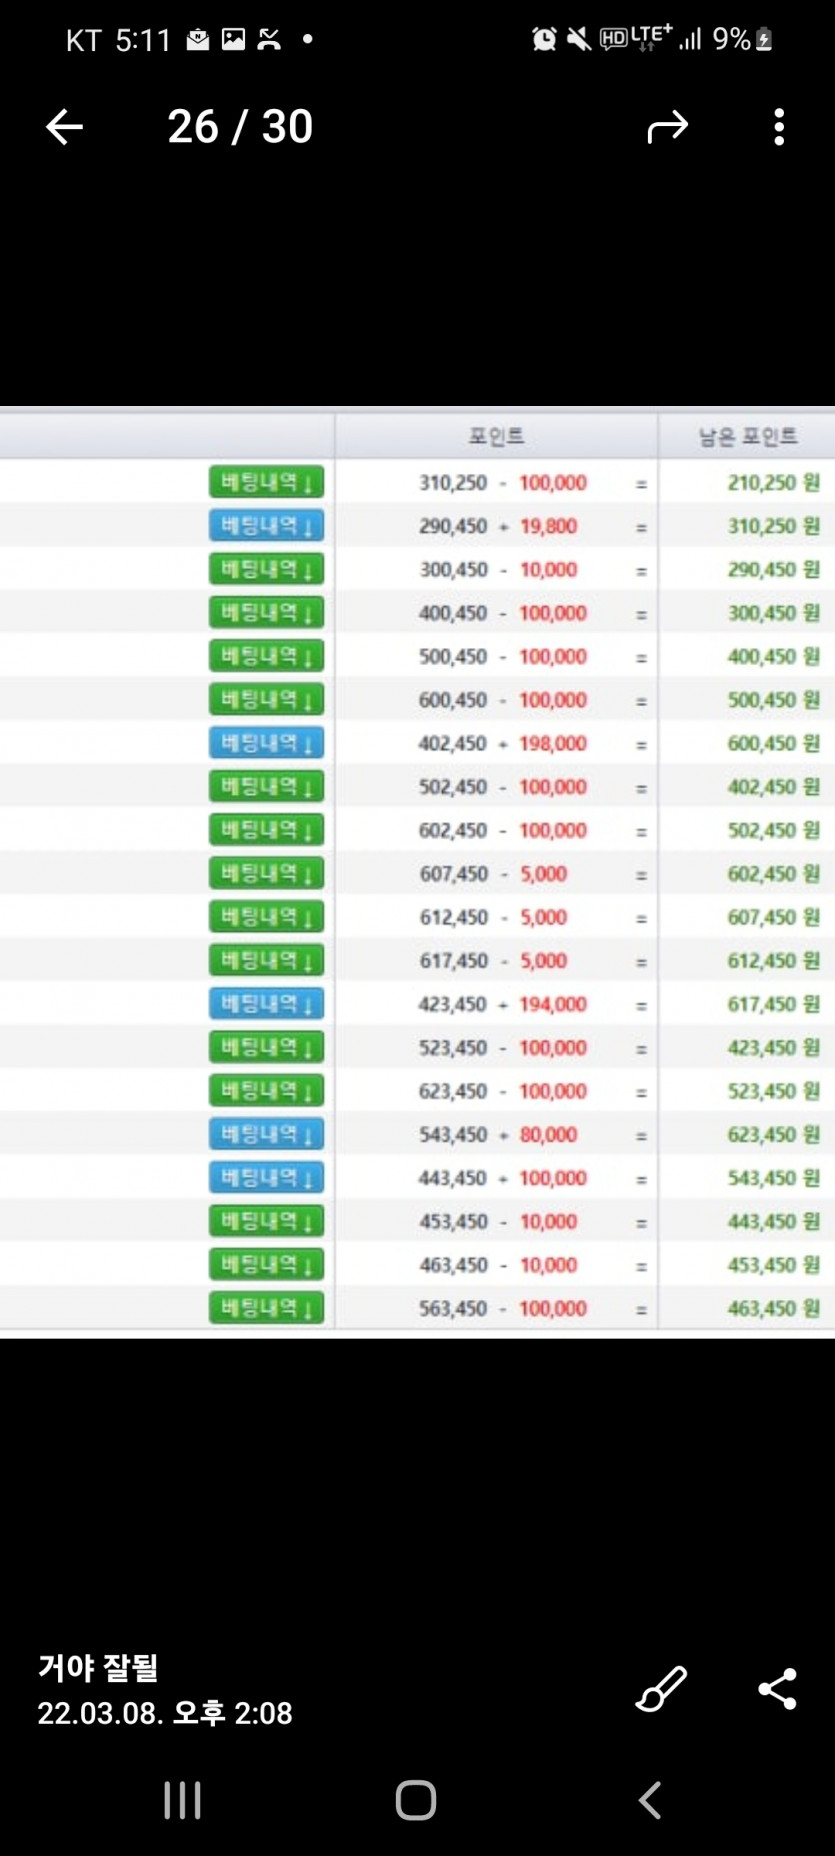Open Android recent apps button
Viewport: 835px width, 1856px height.
[182, 1800]
